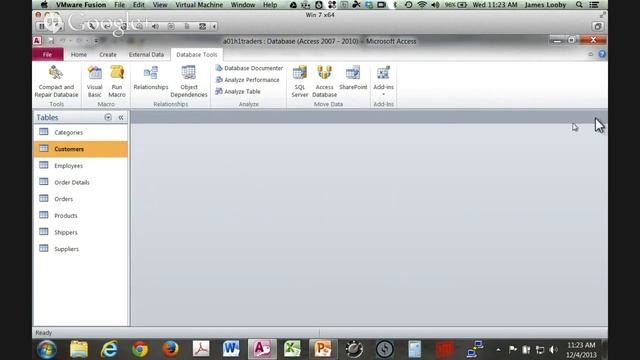Switch to the Home tab
Screen dimensions: 640x360
(x=79, y=54)
